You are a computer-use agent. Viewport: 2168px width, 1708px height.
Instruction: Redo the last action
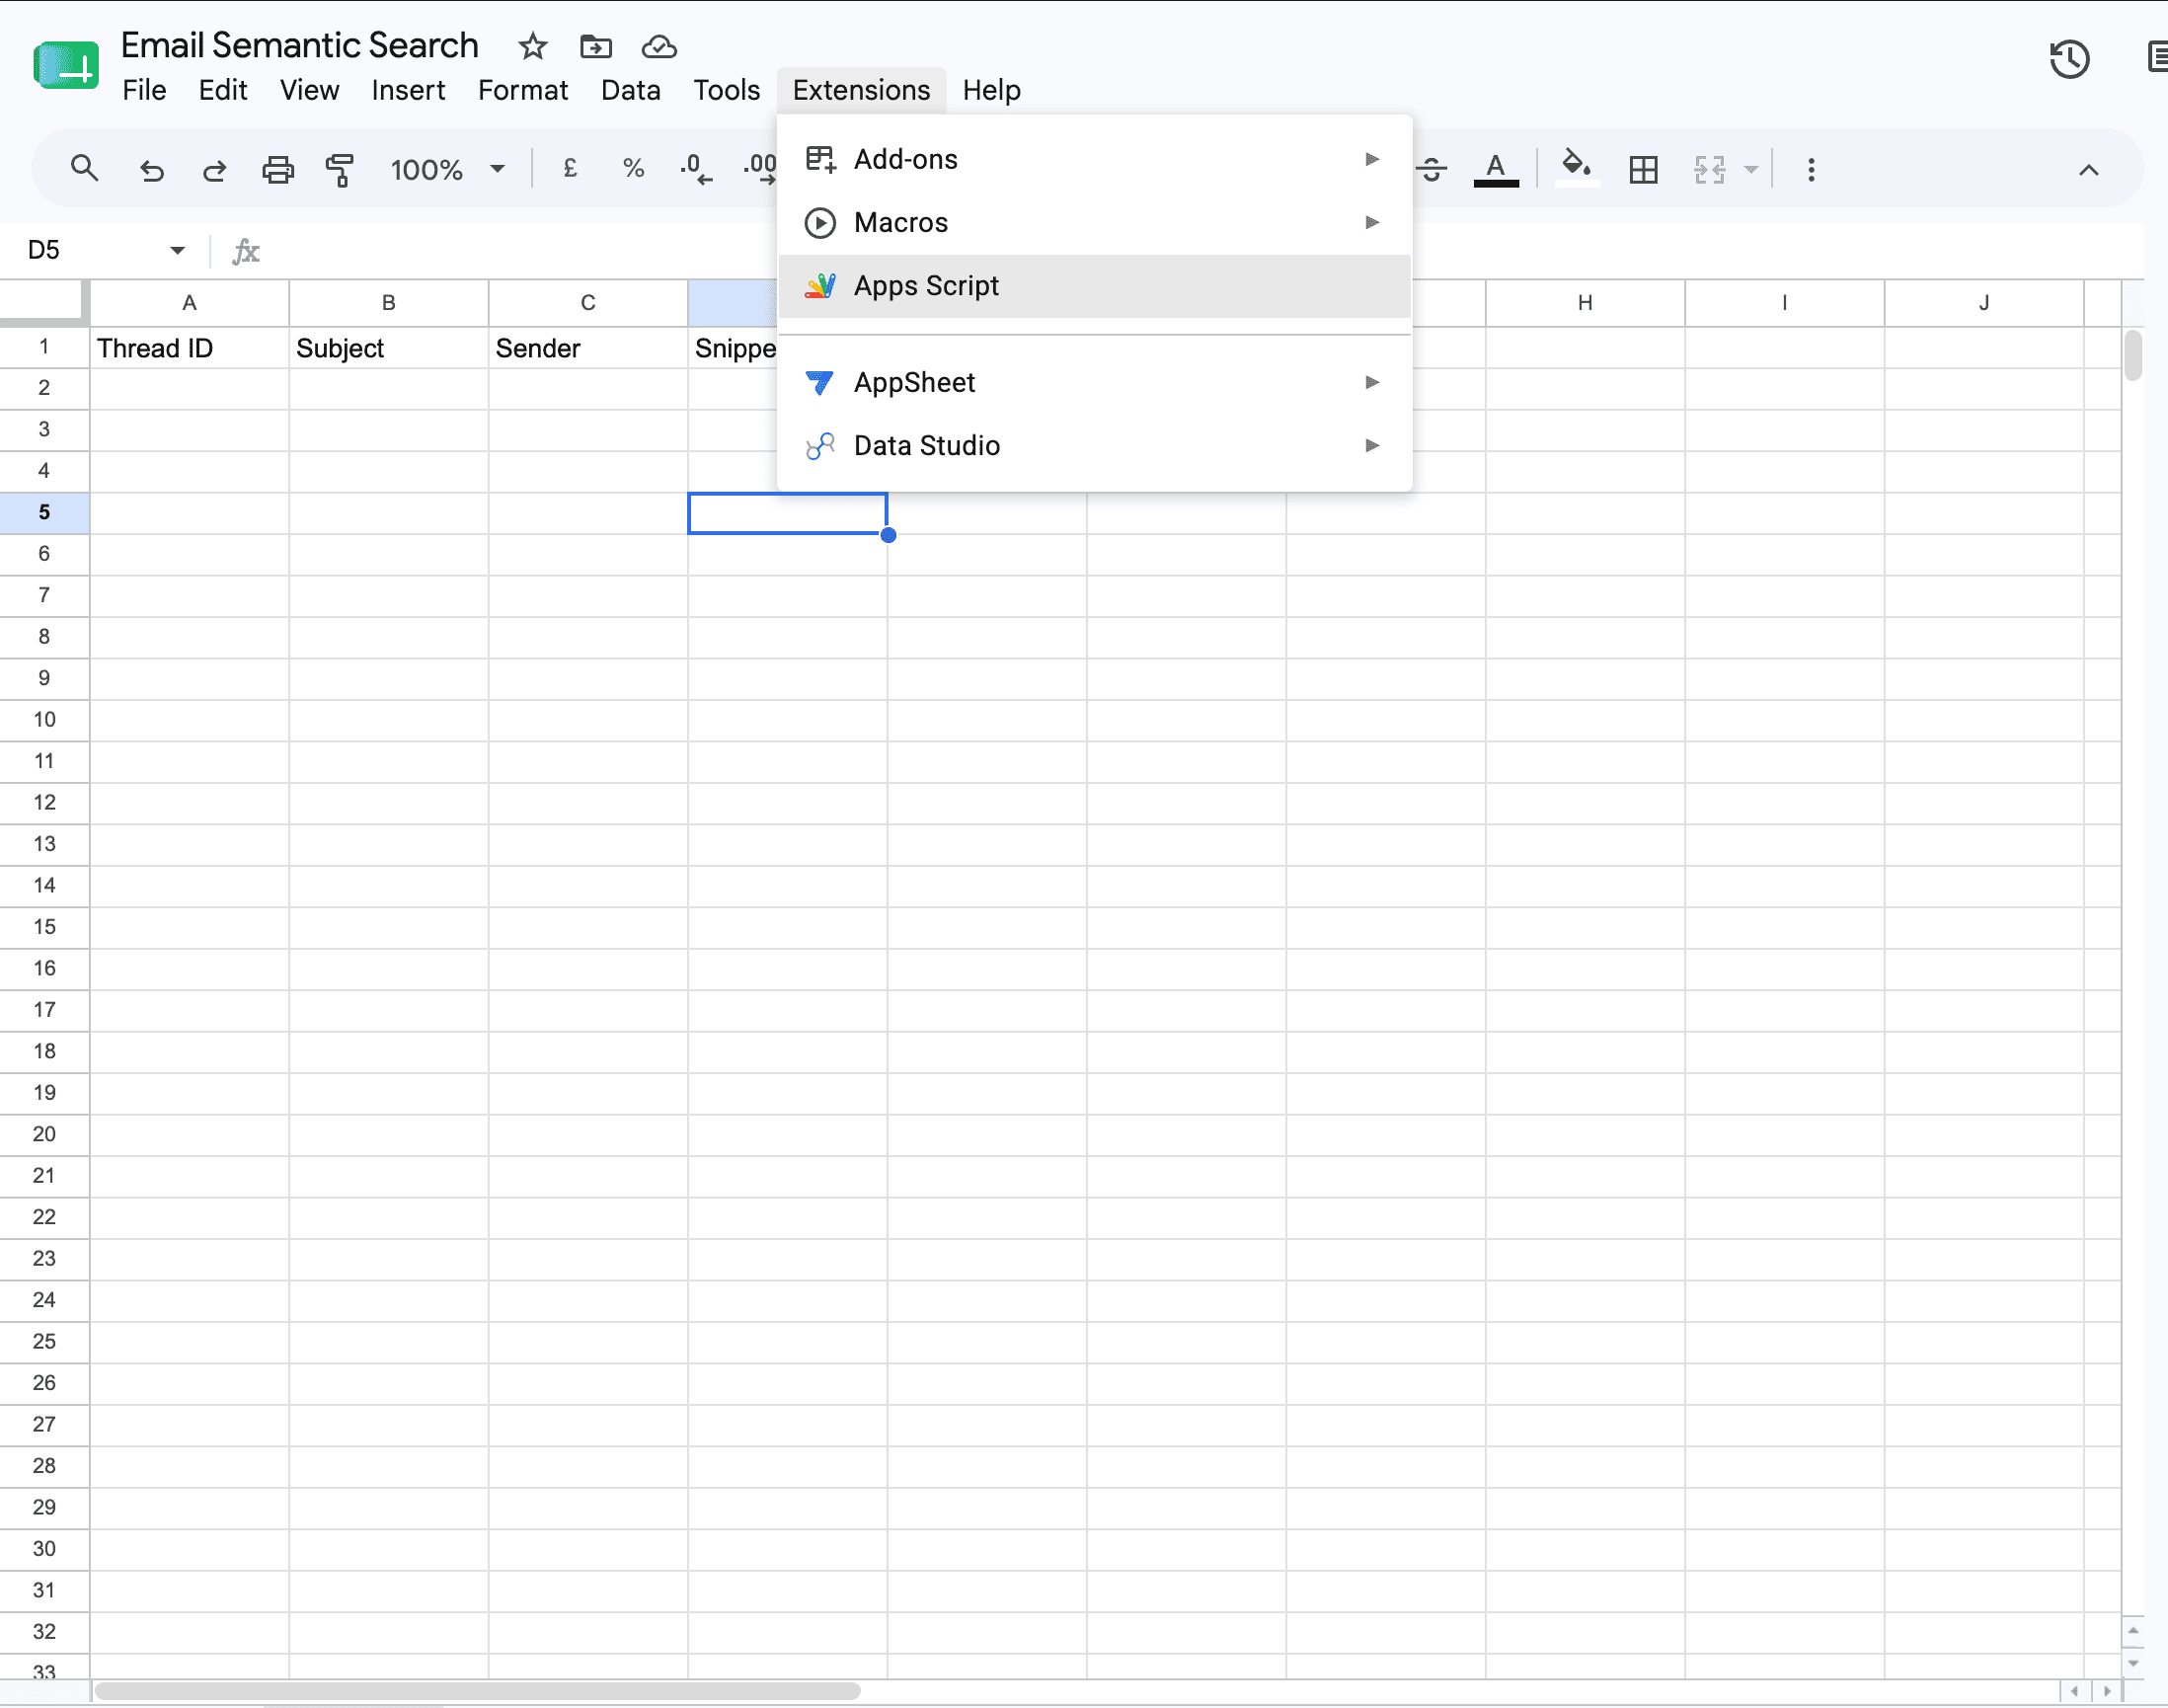point(214,170)
